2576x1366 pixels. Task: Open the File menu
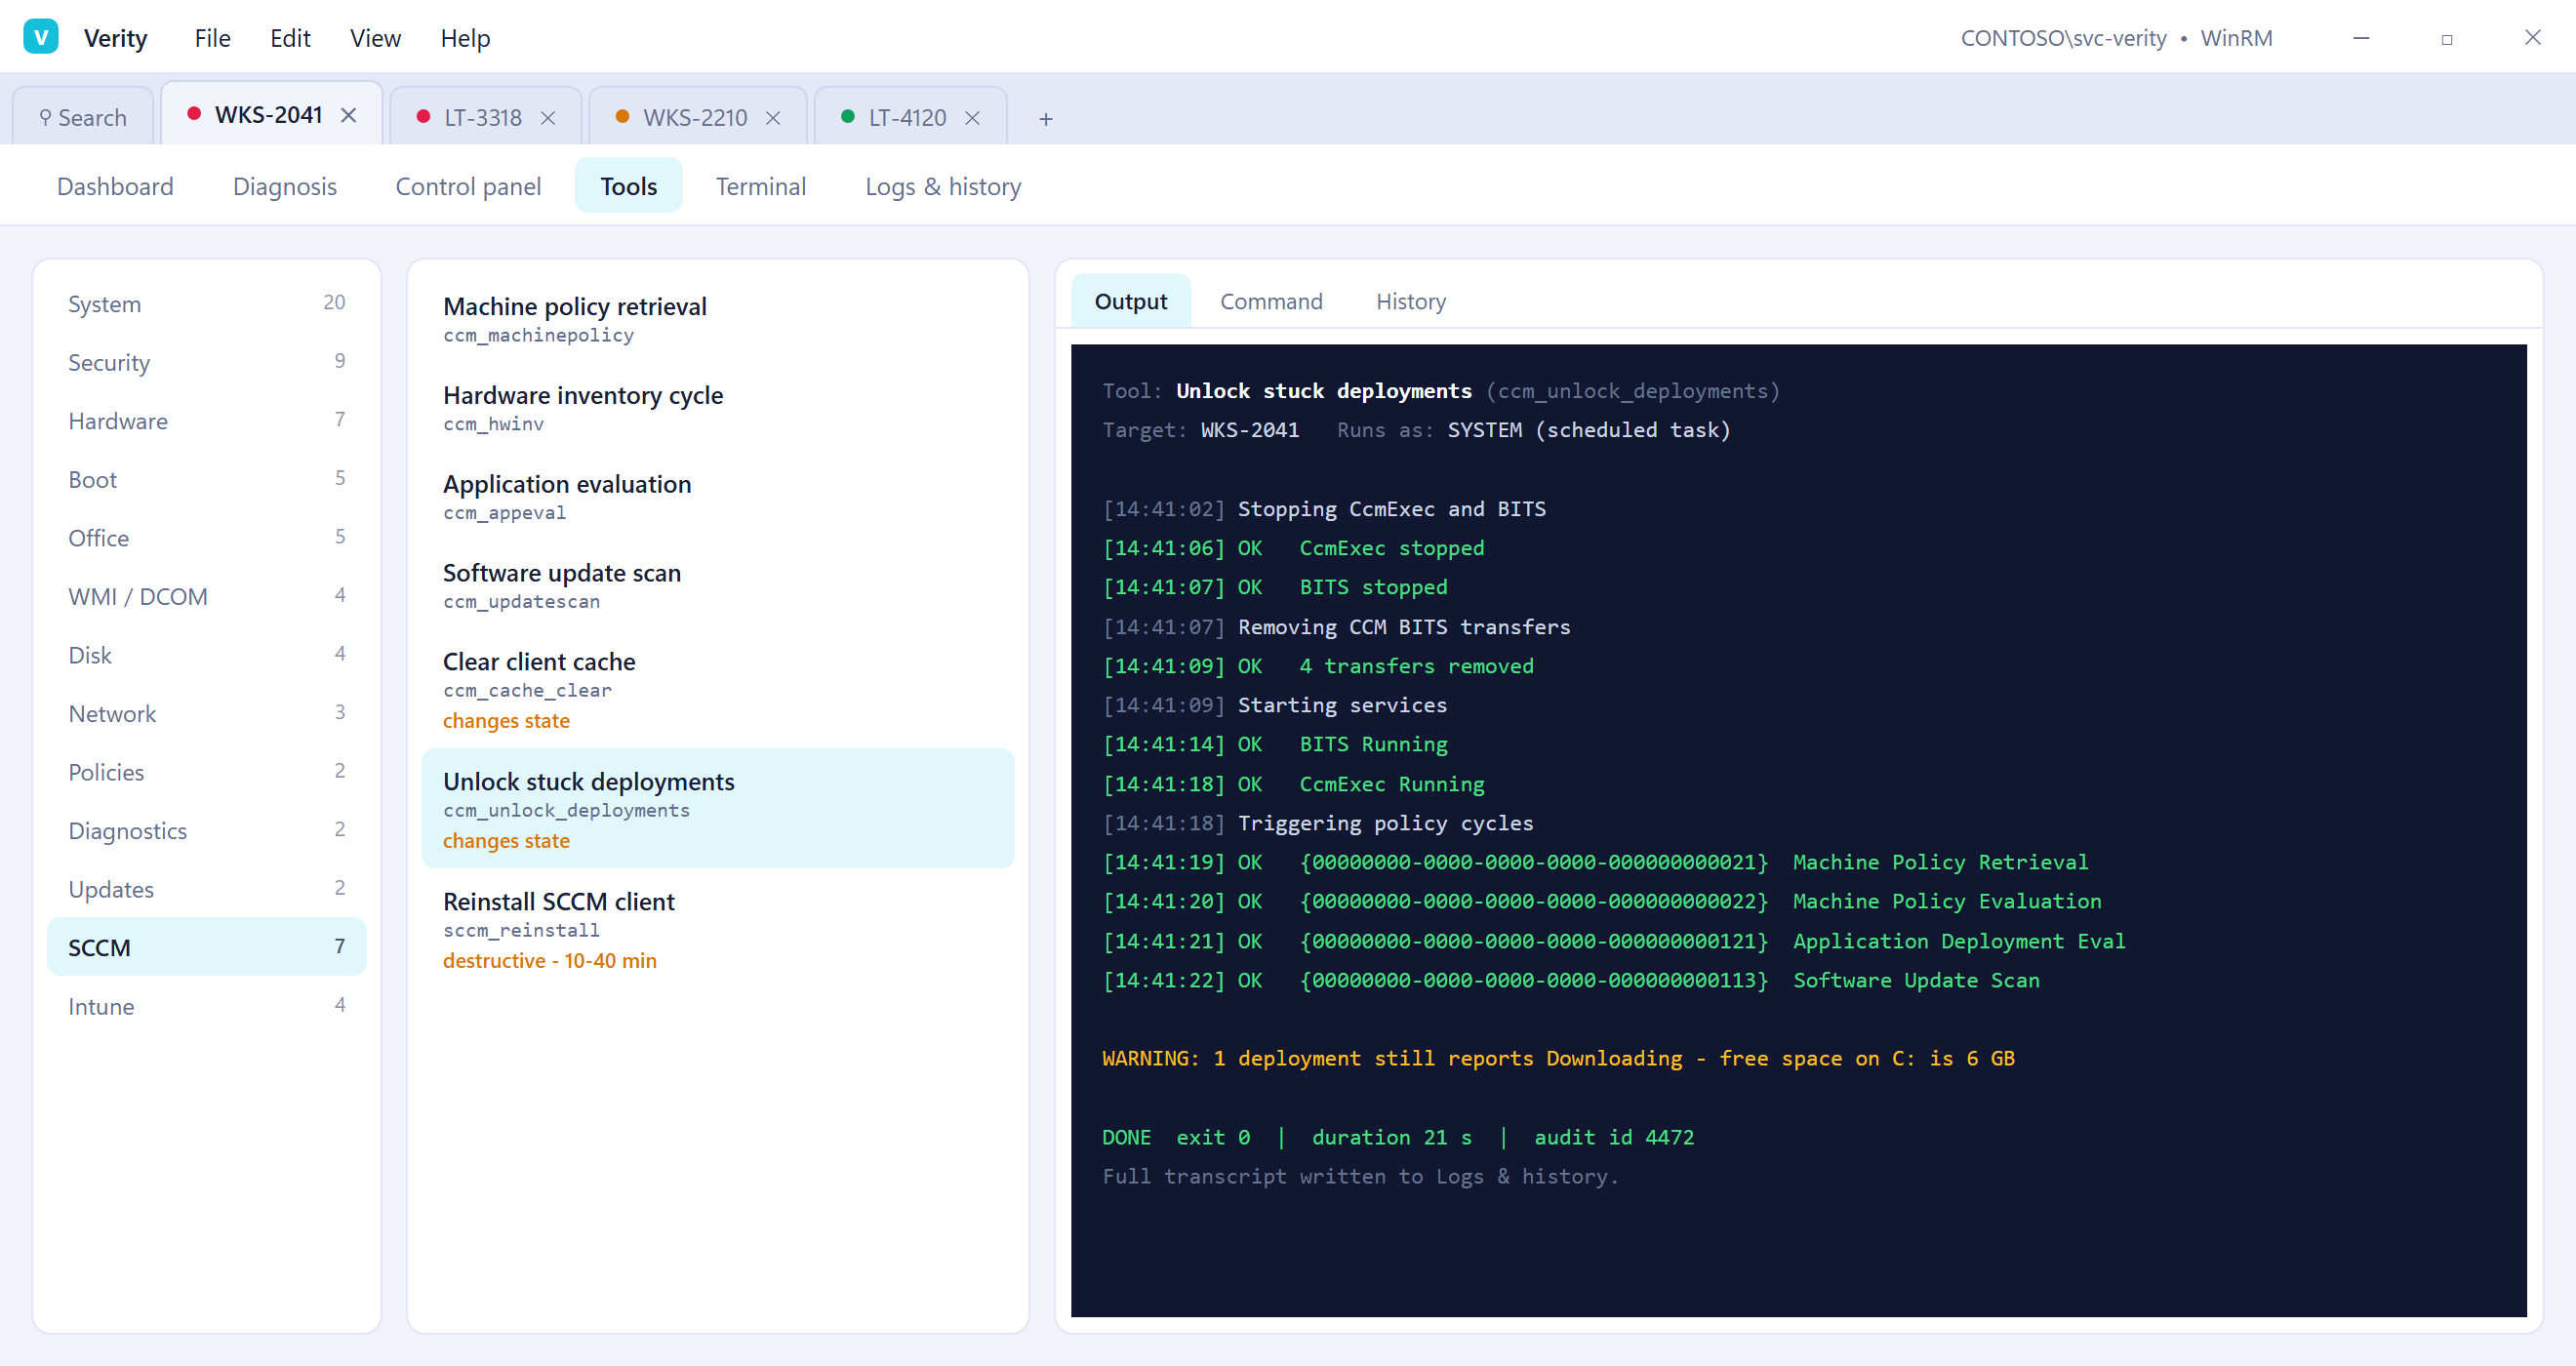point(212,38)
